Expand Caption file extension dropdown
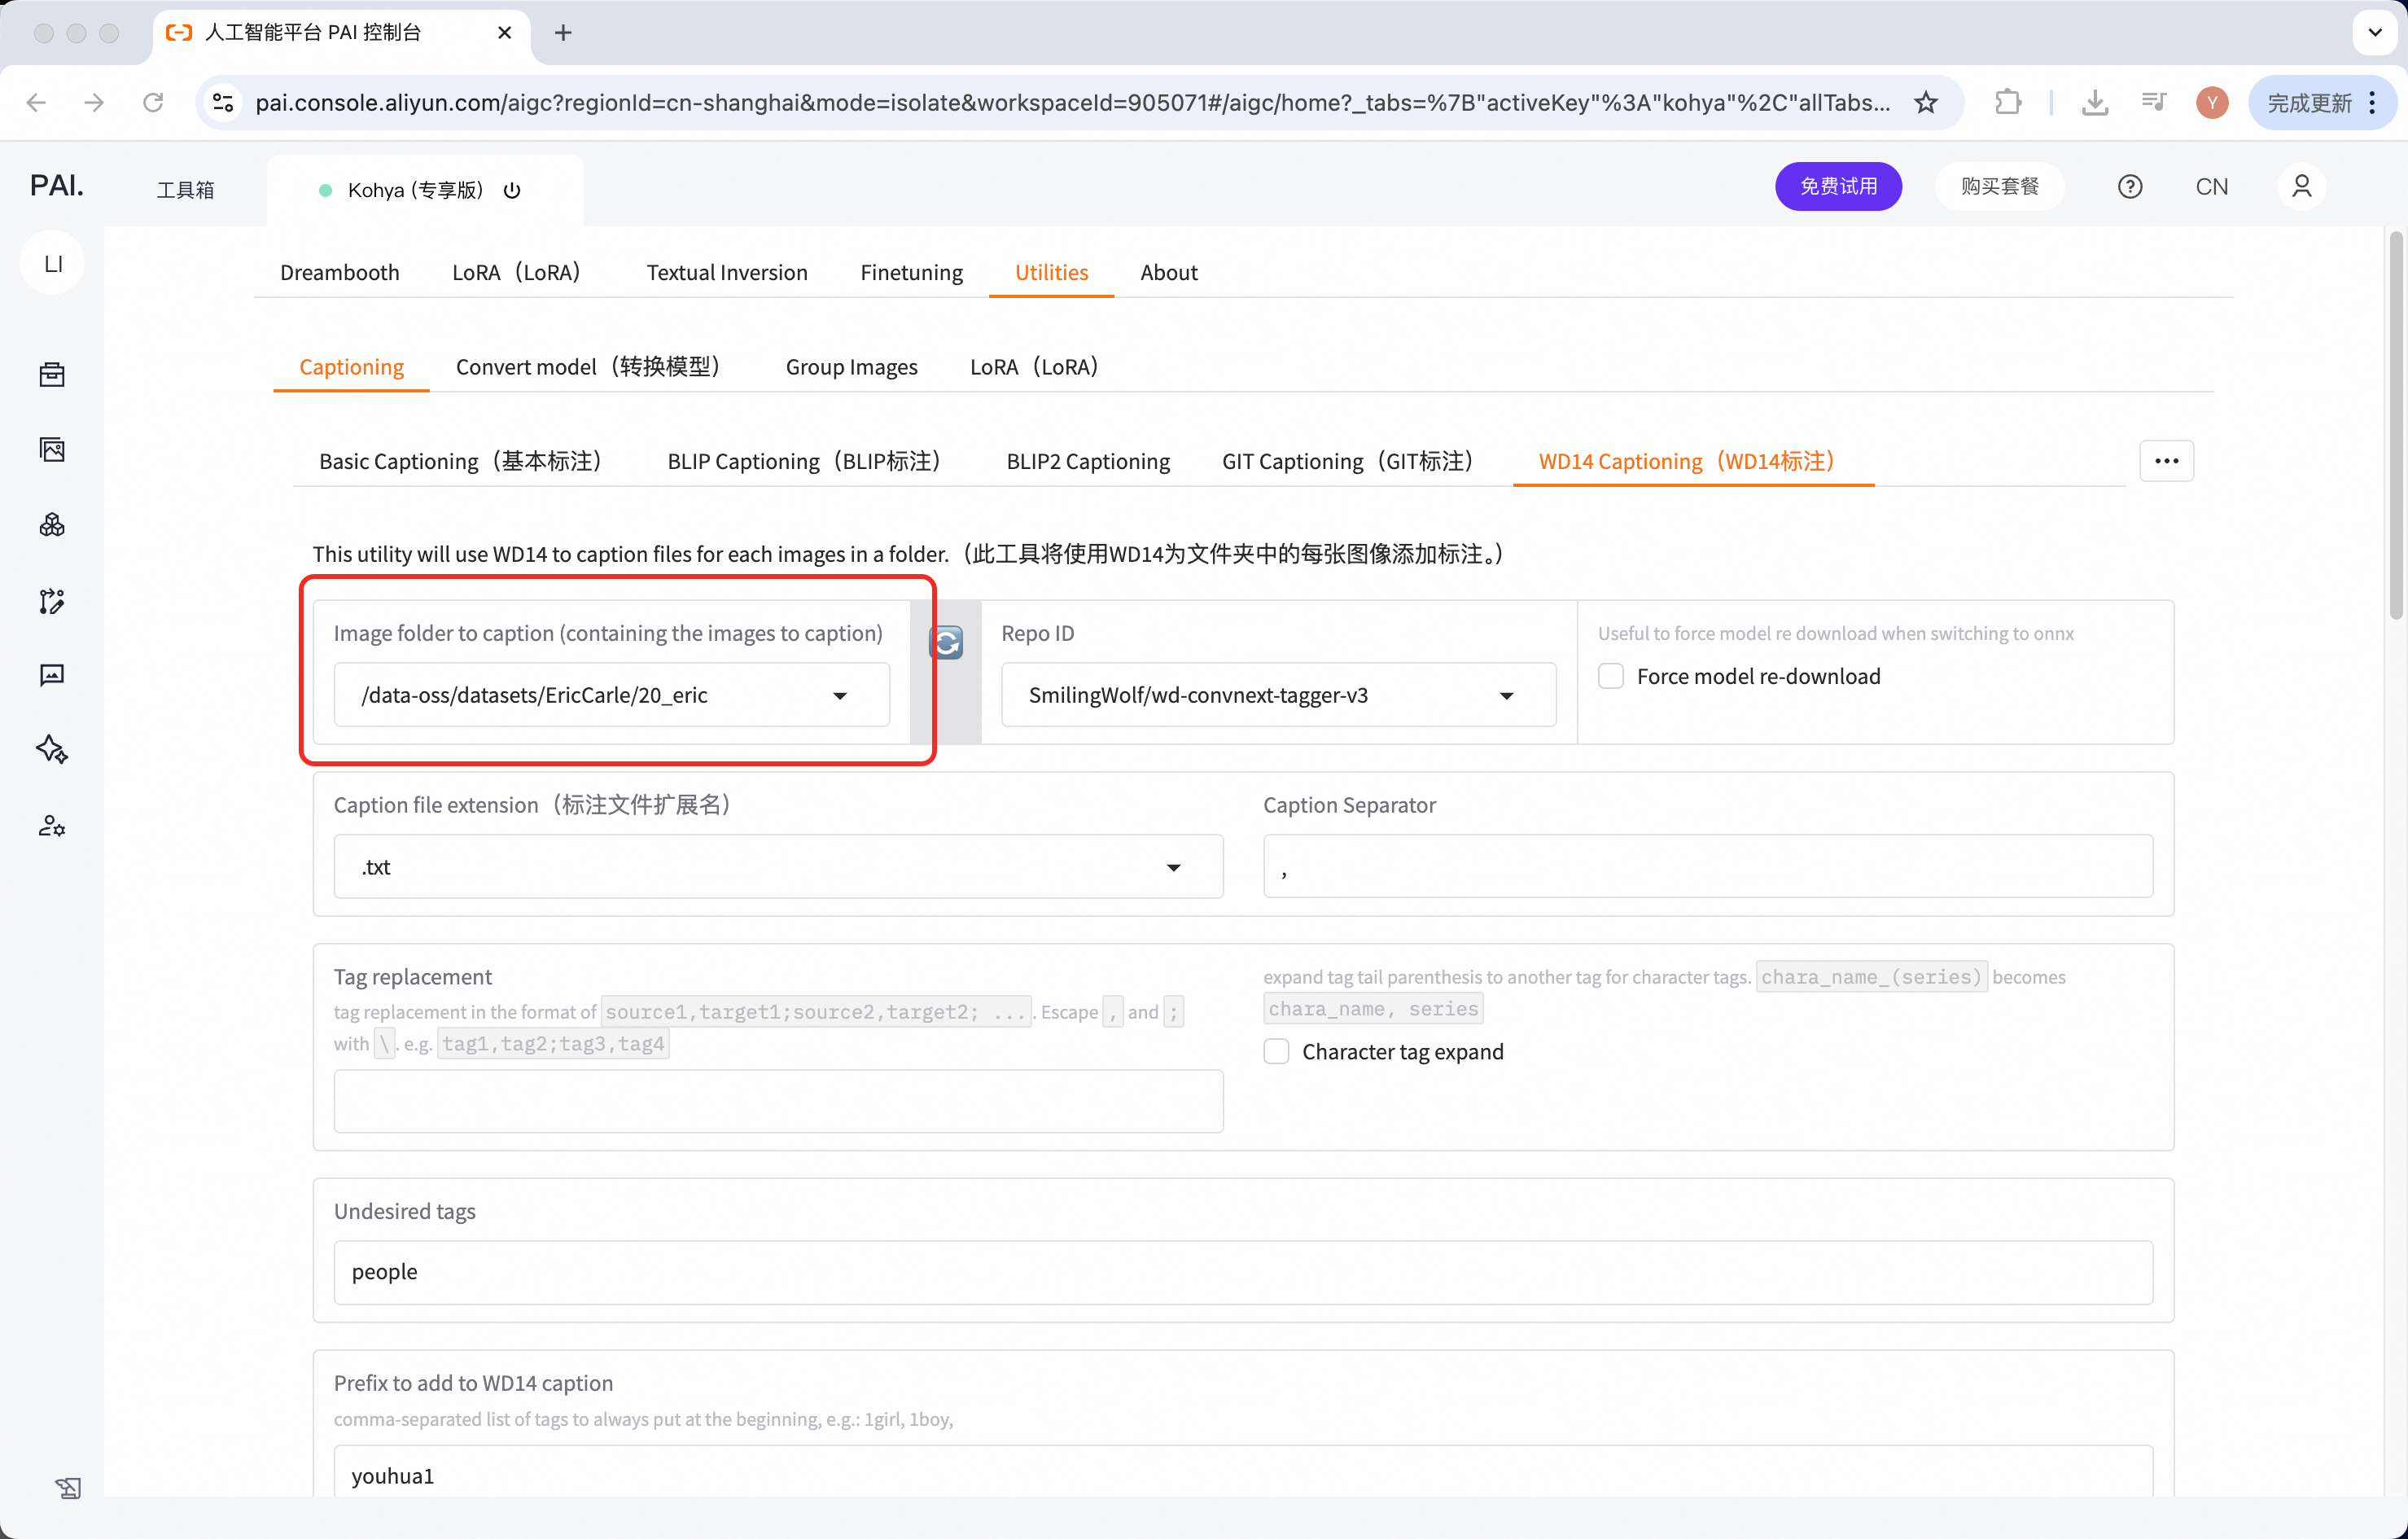 pyautogui.click(x=1173, y=867)
